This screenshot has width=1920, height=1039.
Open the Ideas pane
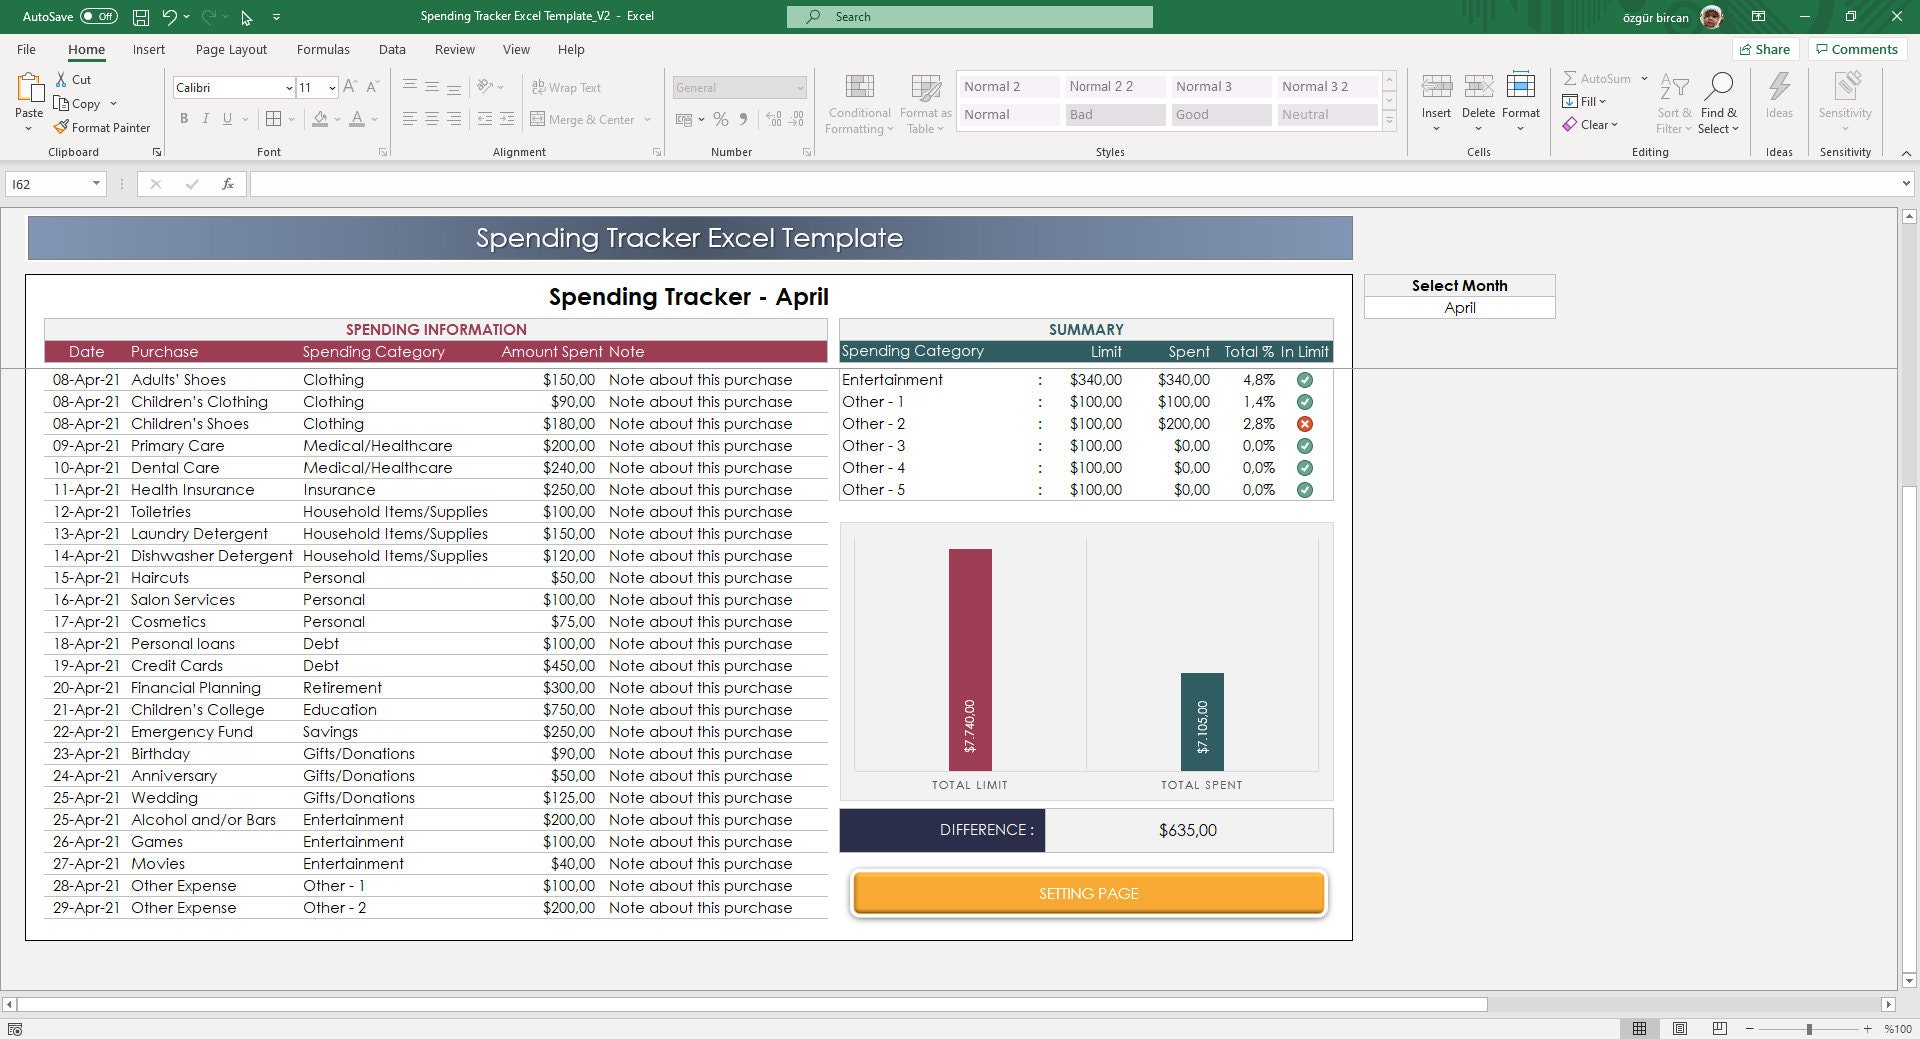[1779, 100]
